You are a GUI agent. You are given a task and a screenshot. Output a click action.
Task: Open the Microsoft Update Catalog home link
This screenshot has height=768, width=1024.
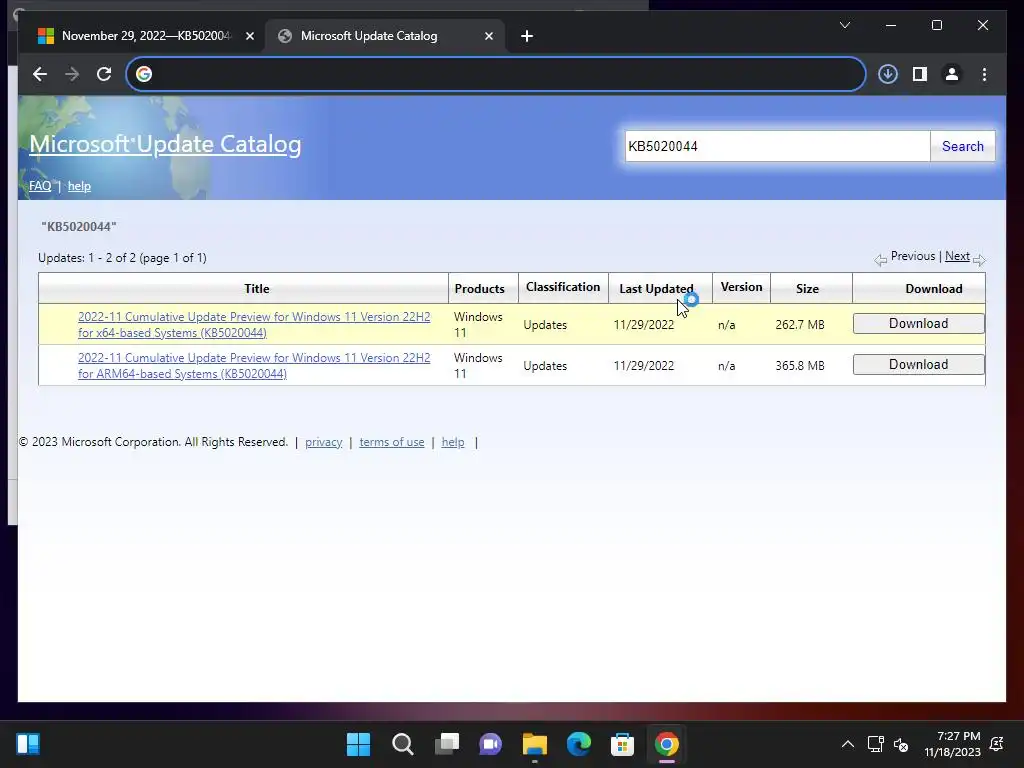pos(165,144)
